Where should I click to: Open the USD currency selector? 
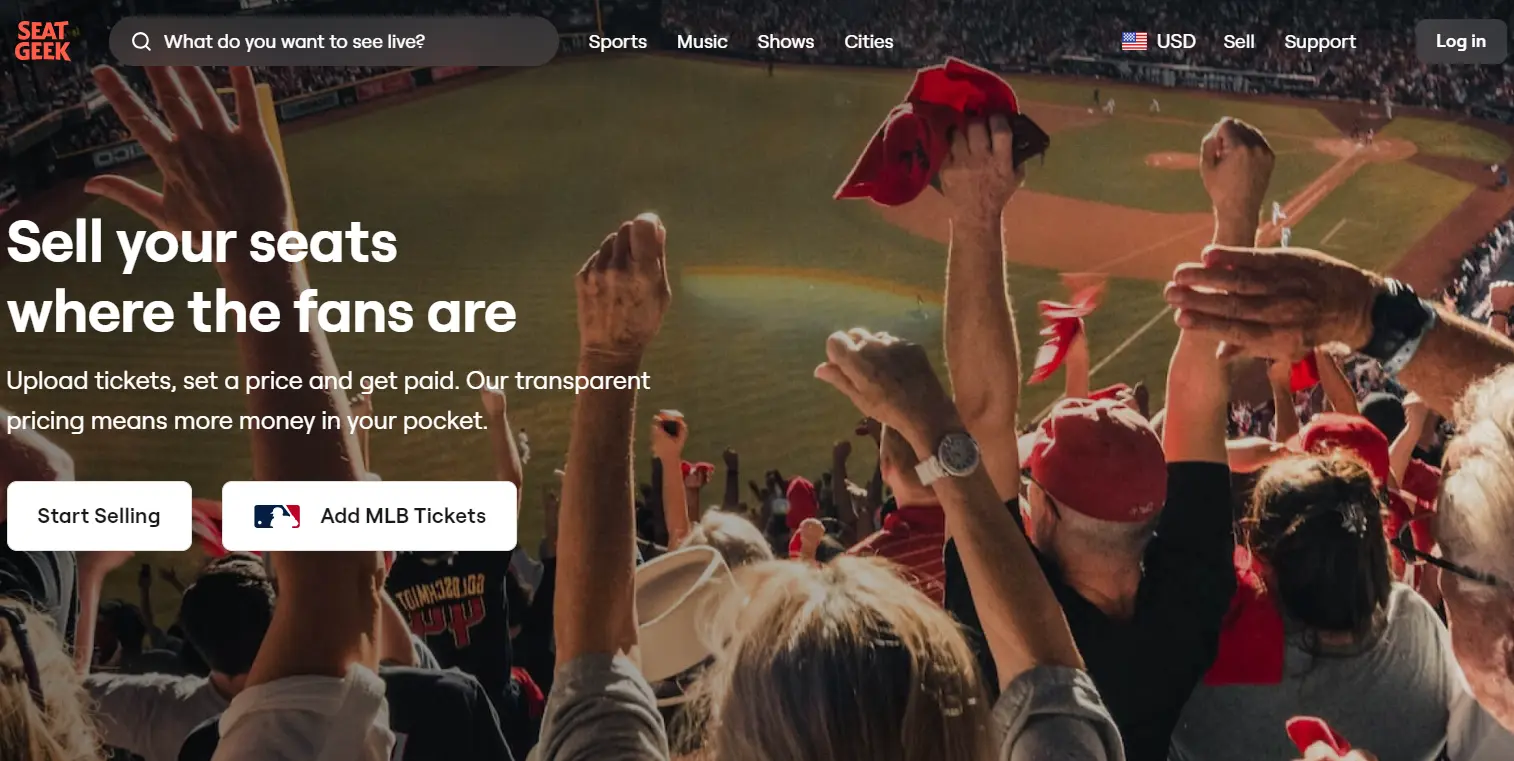[1159, 42]
